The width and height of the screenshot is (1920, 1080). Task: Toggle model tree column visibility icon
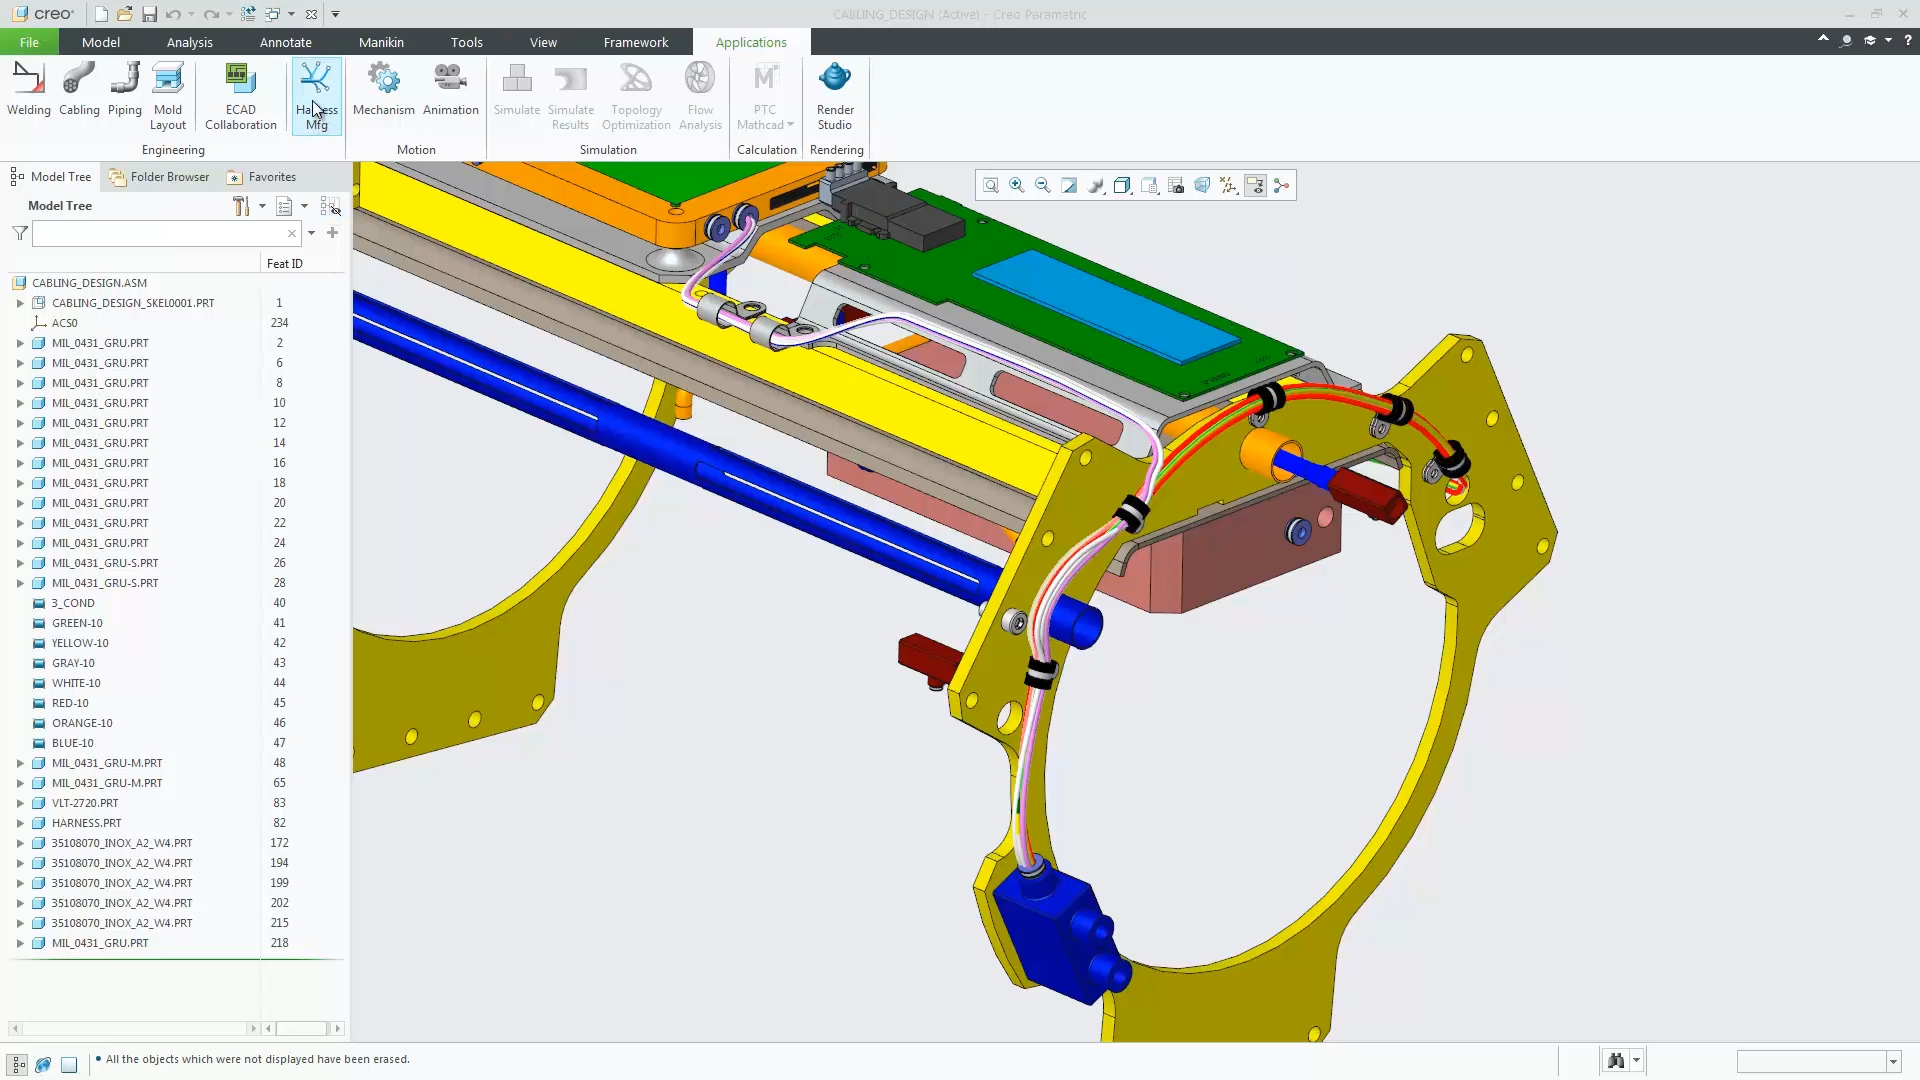pos(330,206)
